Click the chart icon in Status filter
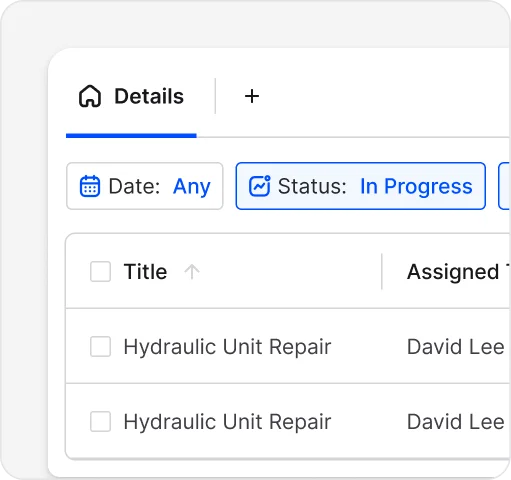The width and height of the screenshot is (511, 480). pos(260,186)
